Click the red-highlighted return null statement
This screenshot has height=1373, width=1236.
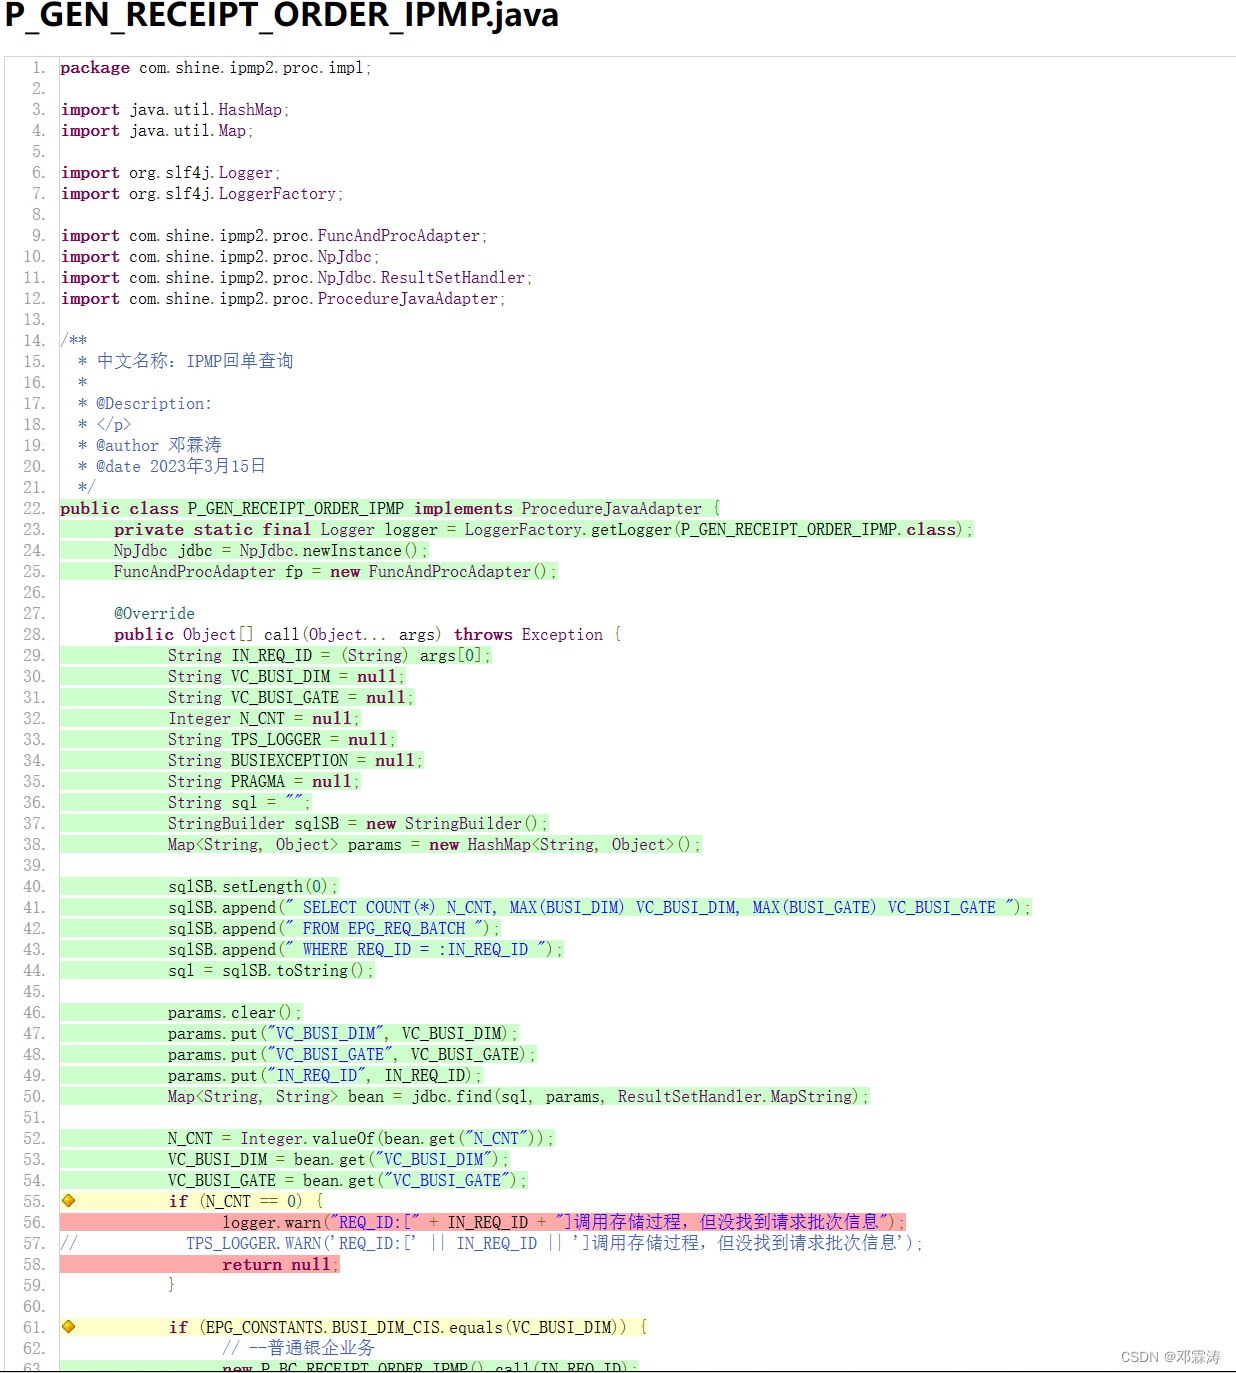(276, 1264)
